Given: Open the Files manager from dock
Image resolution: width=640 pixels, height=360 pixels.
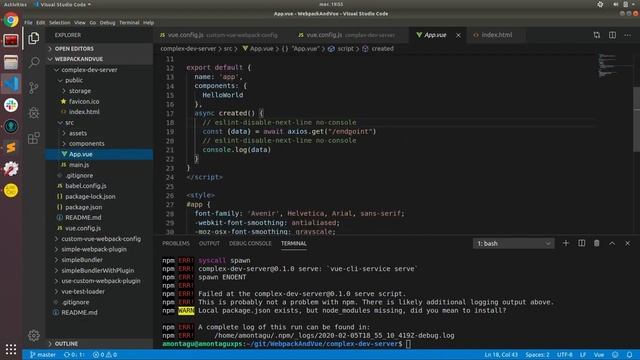Looking at the screenshot, I should click(11, 62).
